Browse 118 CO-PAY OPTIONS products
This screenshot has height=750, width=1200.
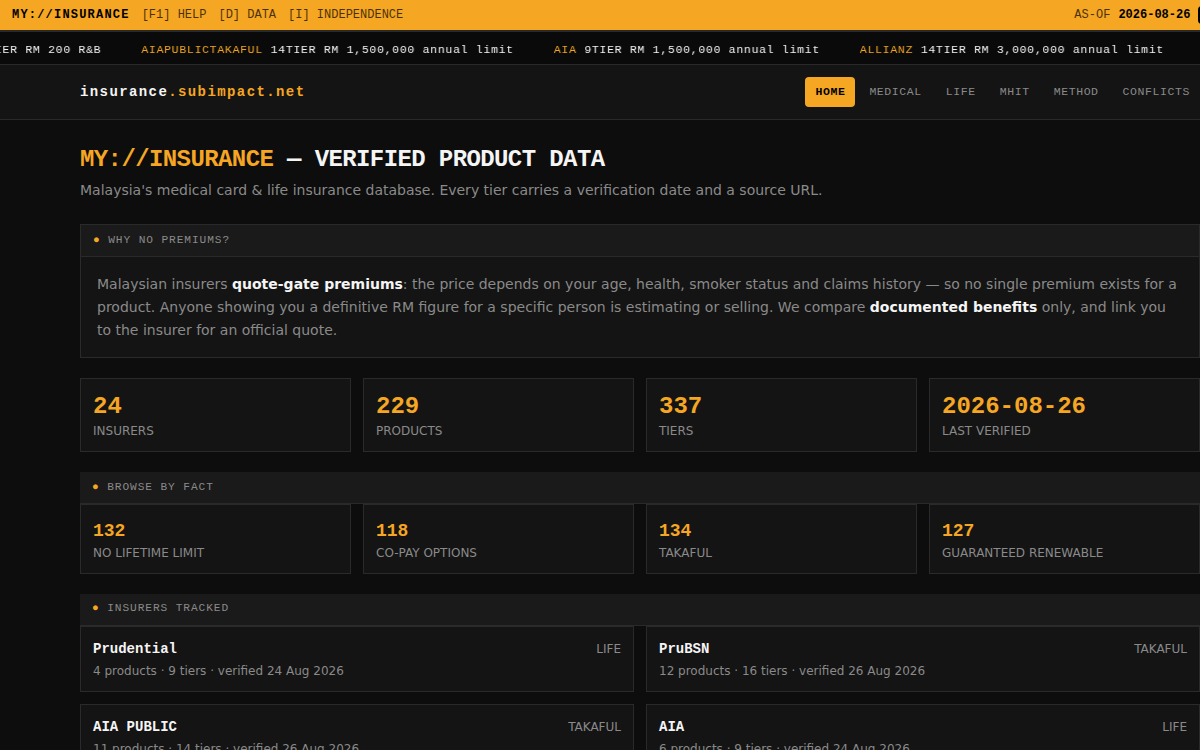pos(498,539)
